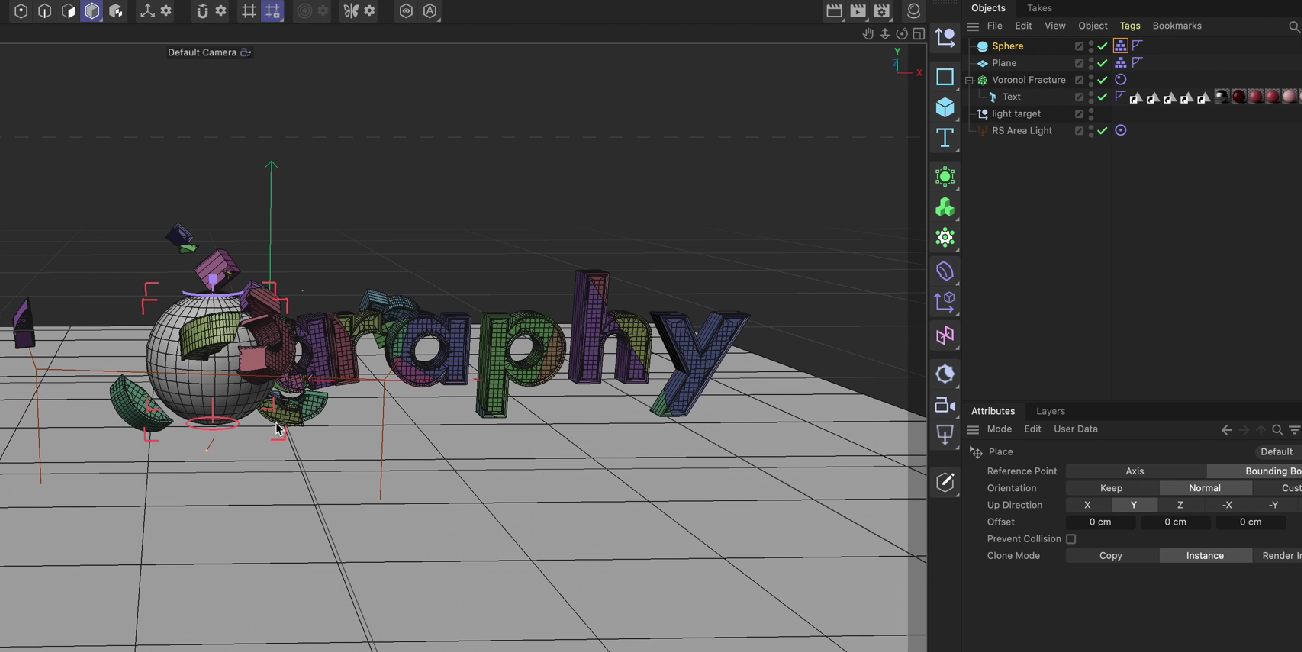Toggle the green enable checkmark for Sphere
Image resolution: width=1302 pixels, height=652 pixels.
tap(1102, 46)
